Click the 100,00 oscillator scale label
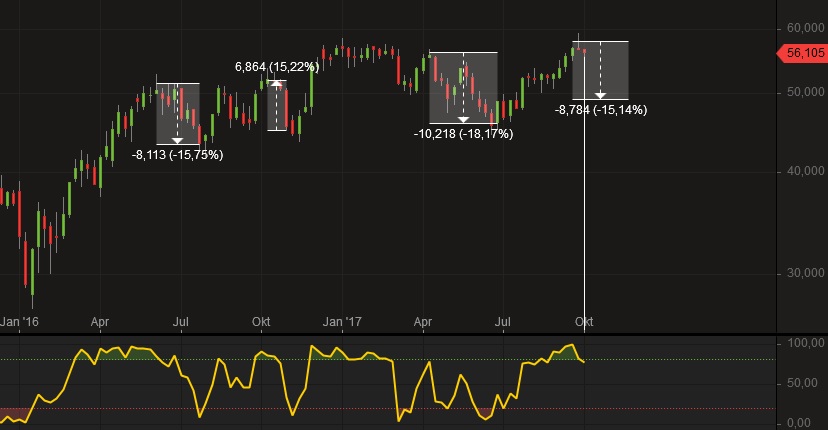The height and width of the screenshot is (430, 828). [805, 343]
